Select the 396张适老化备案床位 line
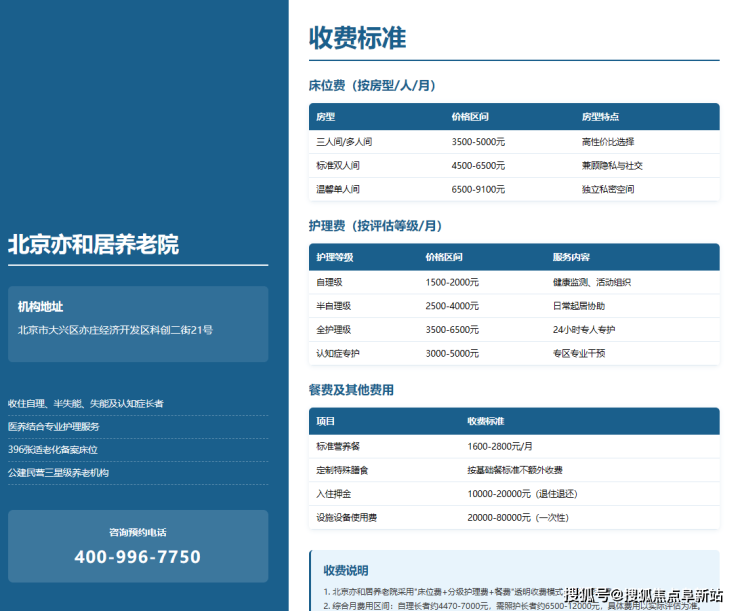The width and height of the screenshot is (740, 611). 53,450
